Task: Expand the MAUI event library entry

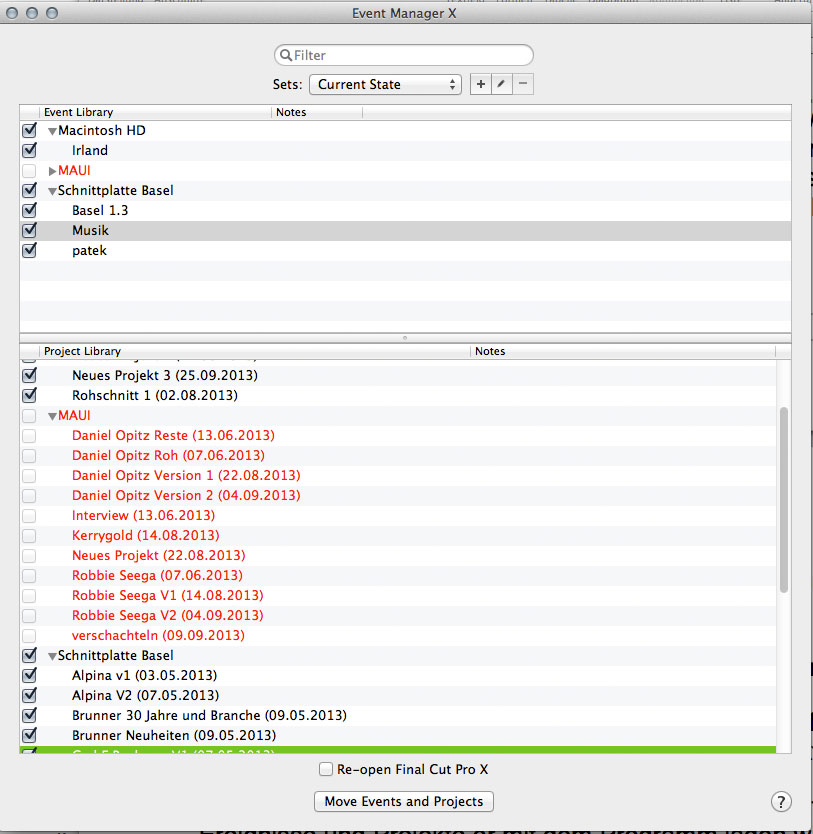Action: tap(52, 171)
